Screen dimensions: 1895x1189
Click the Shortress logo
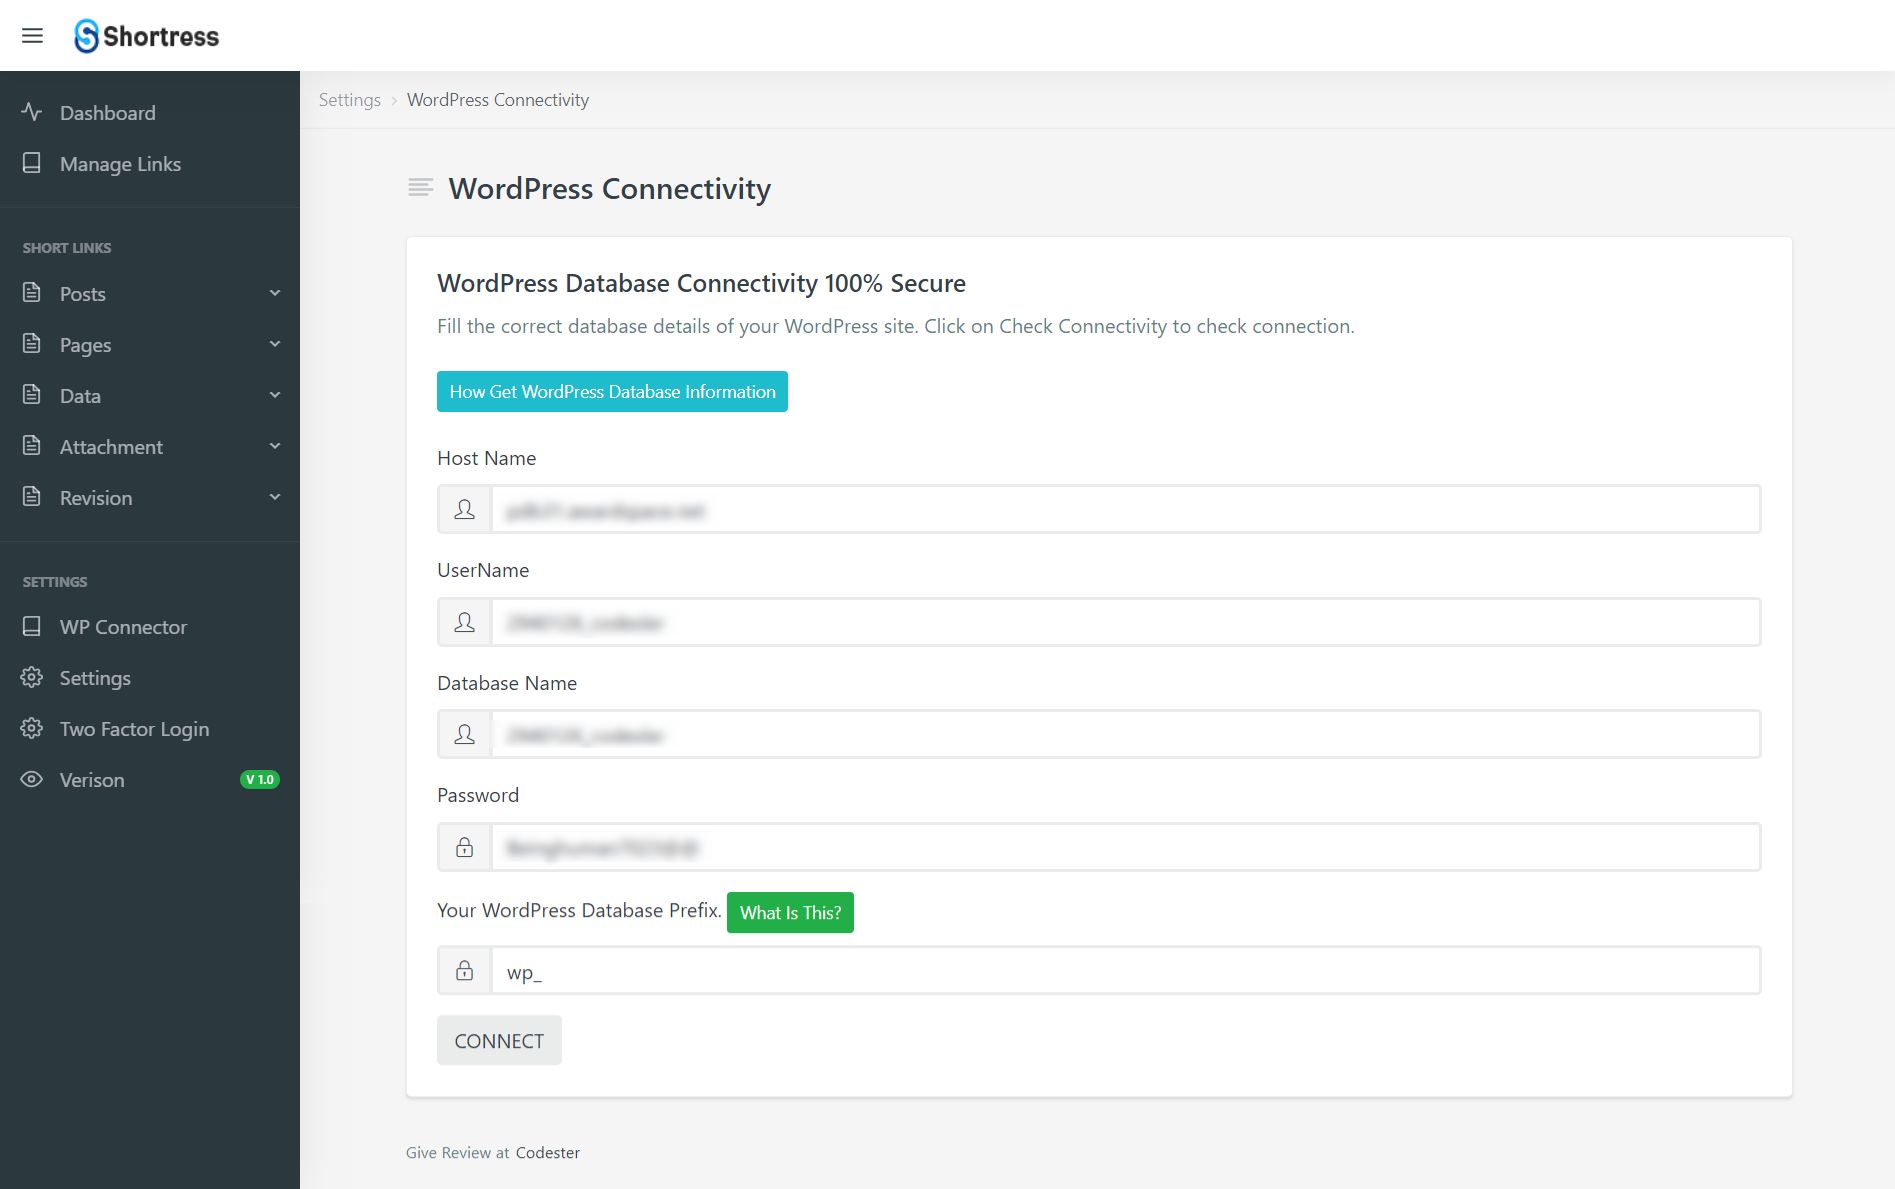(x=147, y=36)
